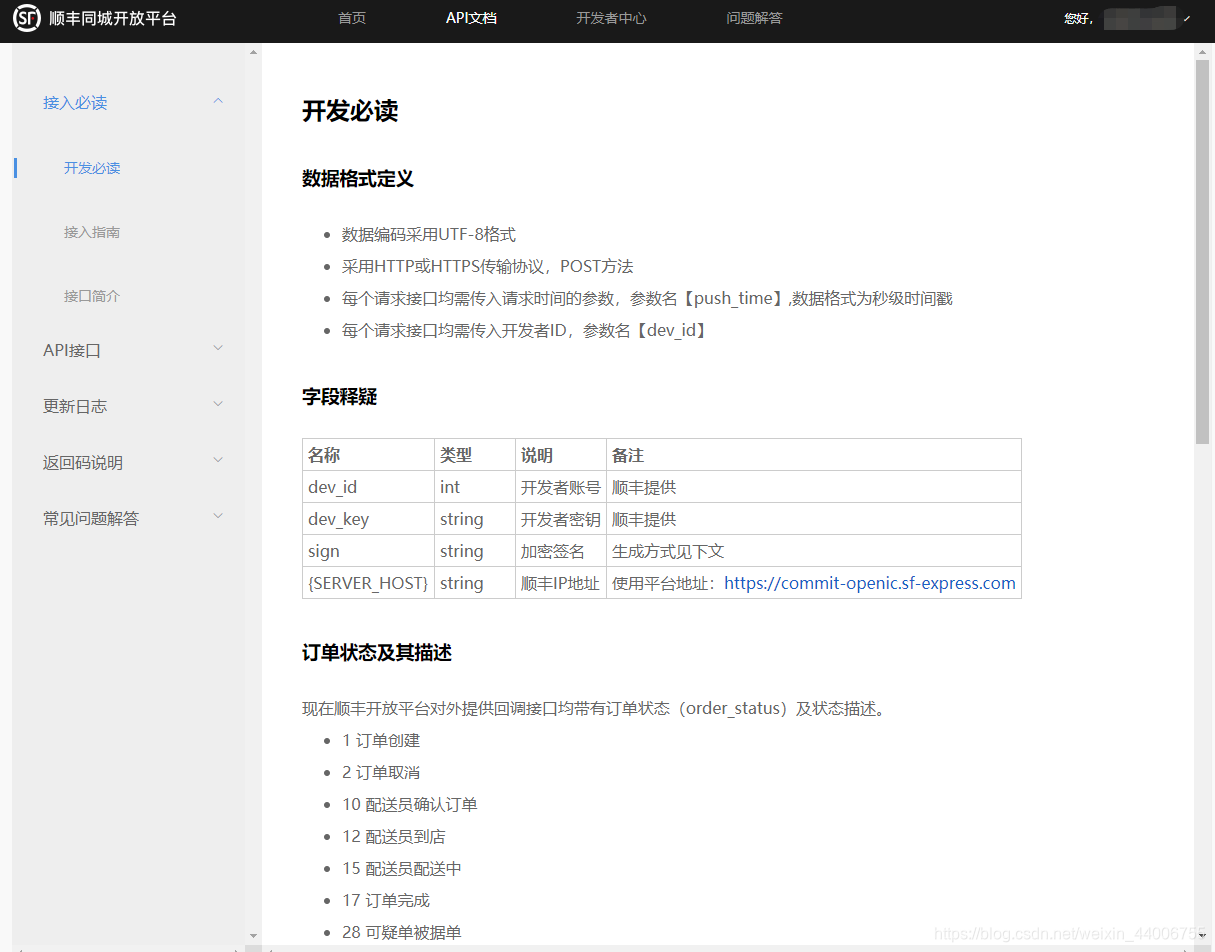
Task: Click the 类型 column header
Action: coord(475,455)
